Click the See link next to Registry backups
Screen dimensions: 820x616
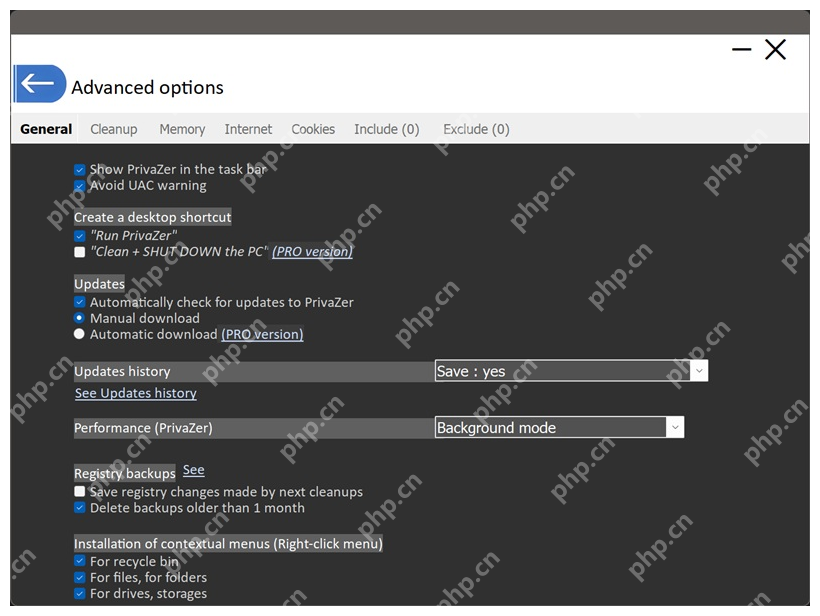tap(193, 470)
